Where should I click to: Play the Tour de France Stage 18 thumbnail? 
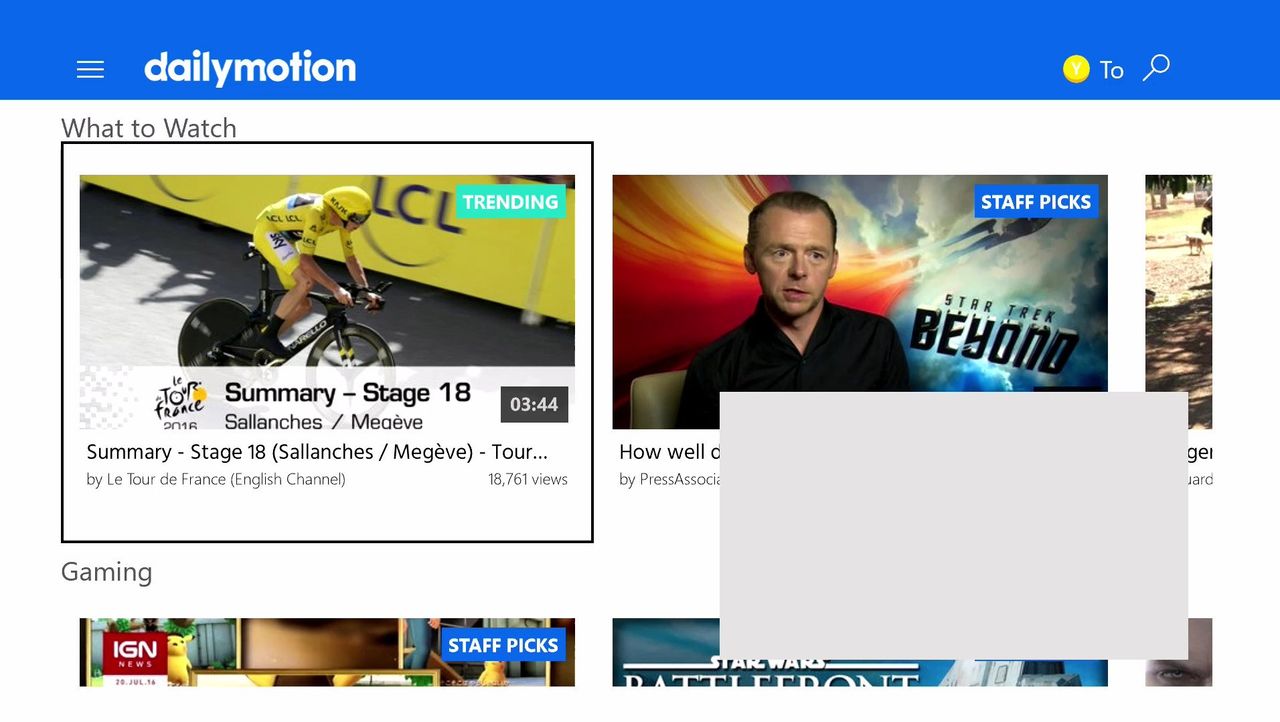[x=327, y=302]
